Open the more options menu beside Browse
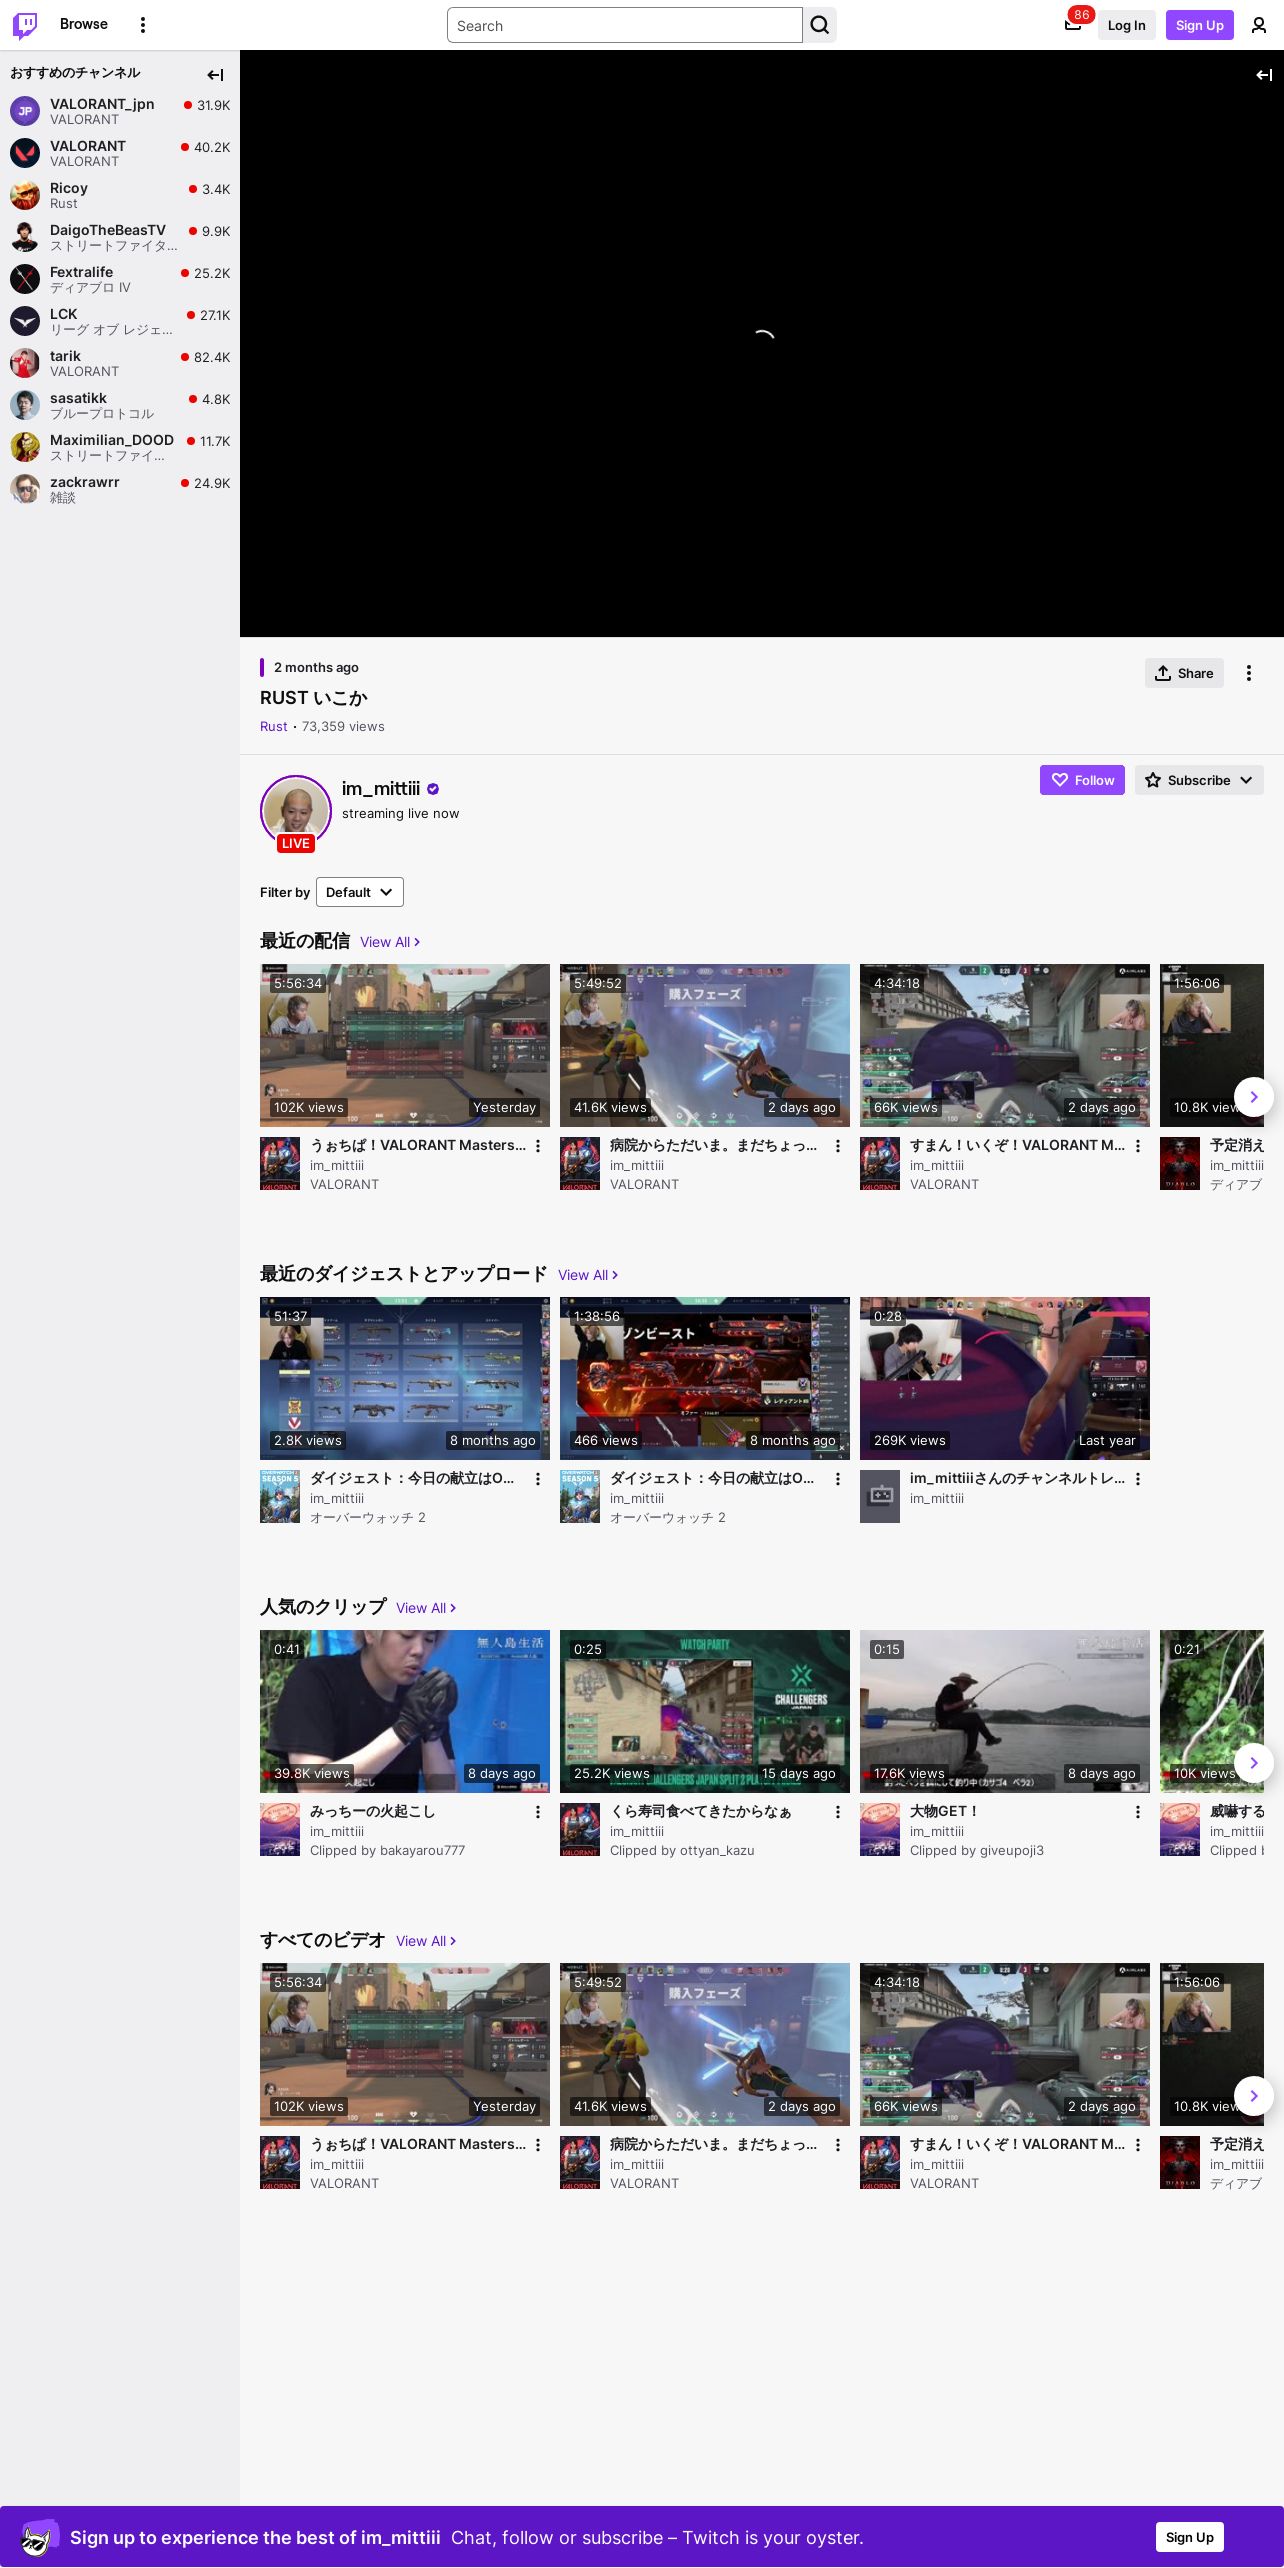The height and width of the screenshot is (2568, 1284). click(143, 25)
